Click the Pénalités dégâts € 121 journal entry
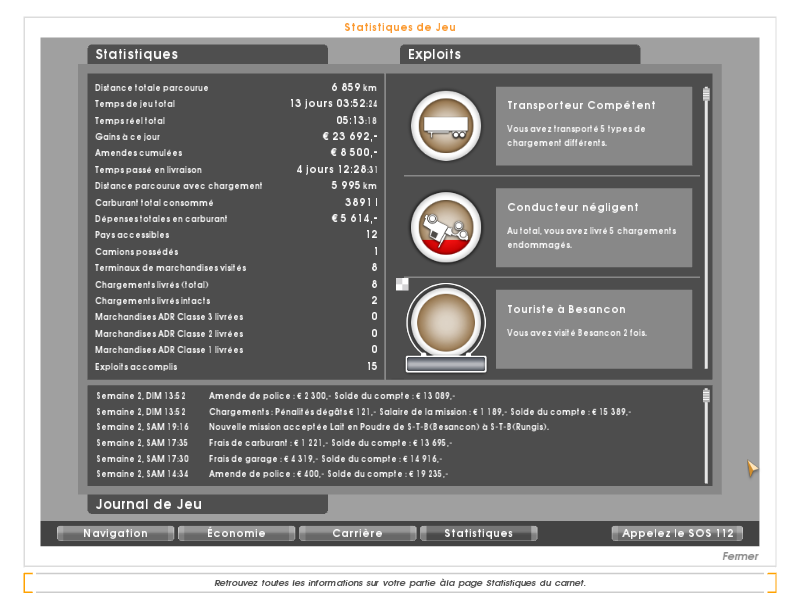800x600 pixels. (363, 411)
